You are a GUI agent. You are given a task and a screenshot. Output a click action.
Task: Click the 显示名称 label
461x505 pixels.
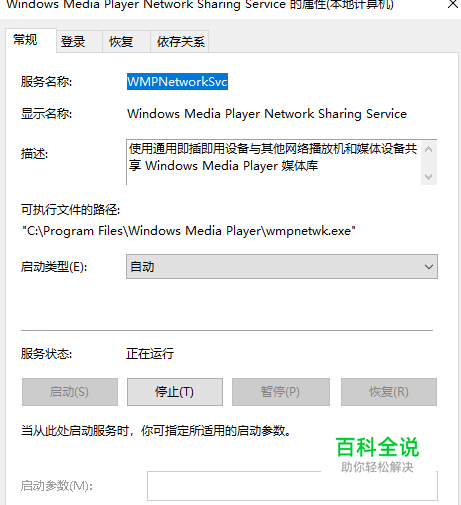pos(46,114)
